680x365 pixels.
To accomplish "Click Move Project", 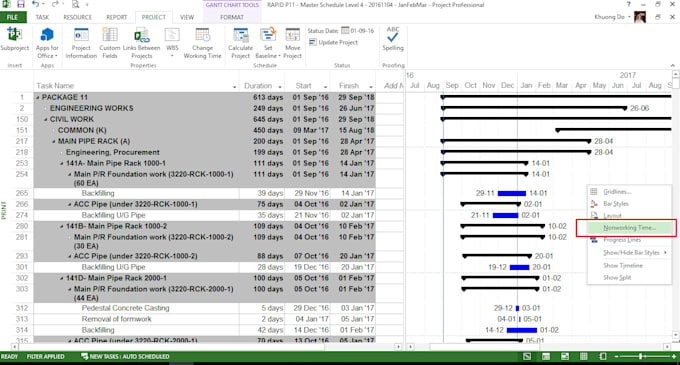I will 292,42.
